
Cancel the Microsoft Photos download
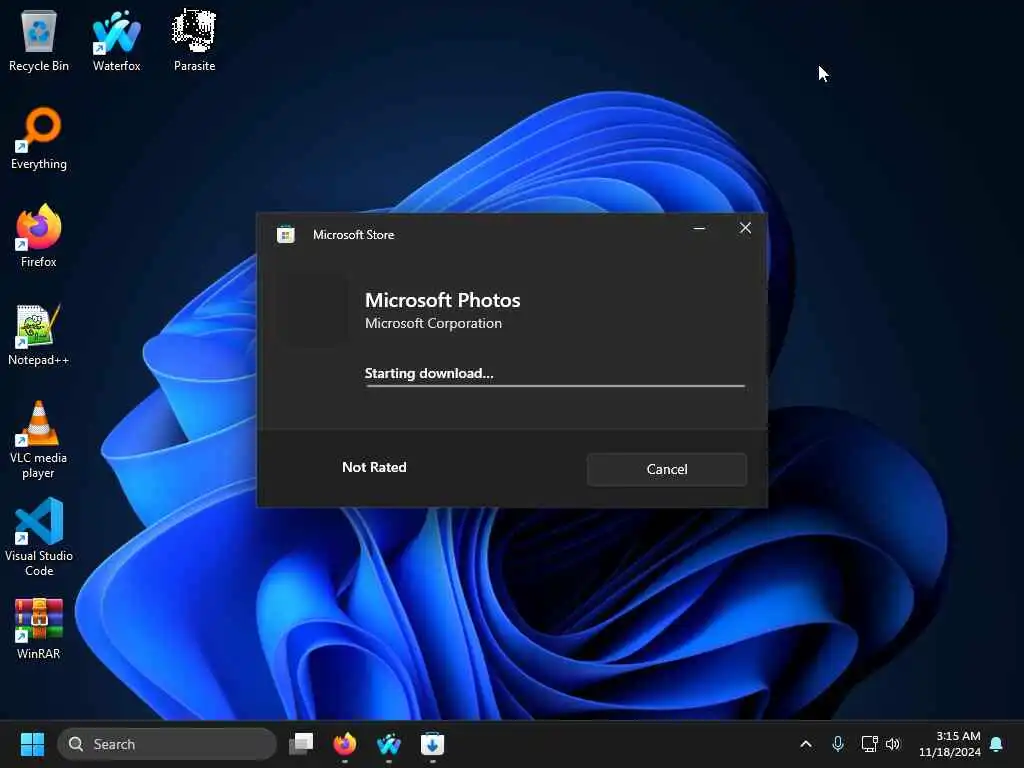coord(666,469)
